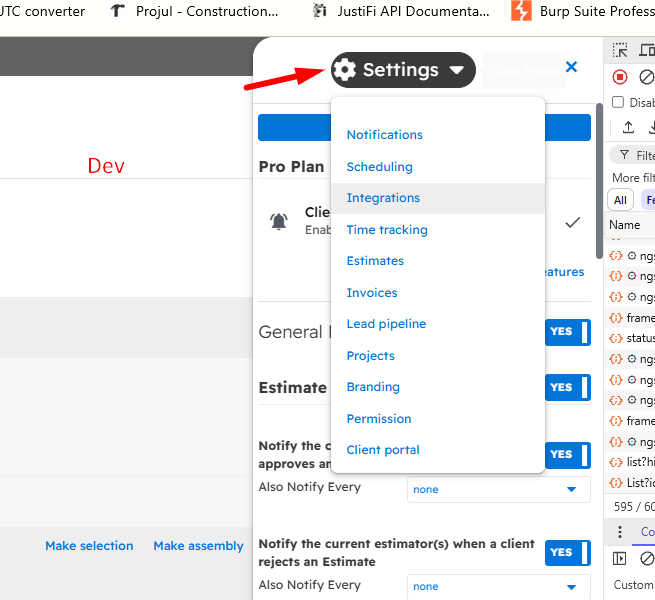Choose Time tracking menu entry

coord(387,229)
